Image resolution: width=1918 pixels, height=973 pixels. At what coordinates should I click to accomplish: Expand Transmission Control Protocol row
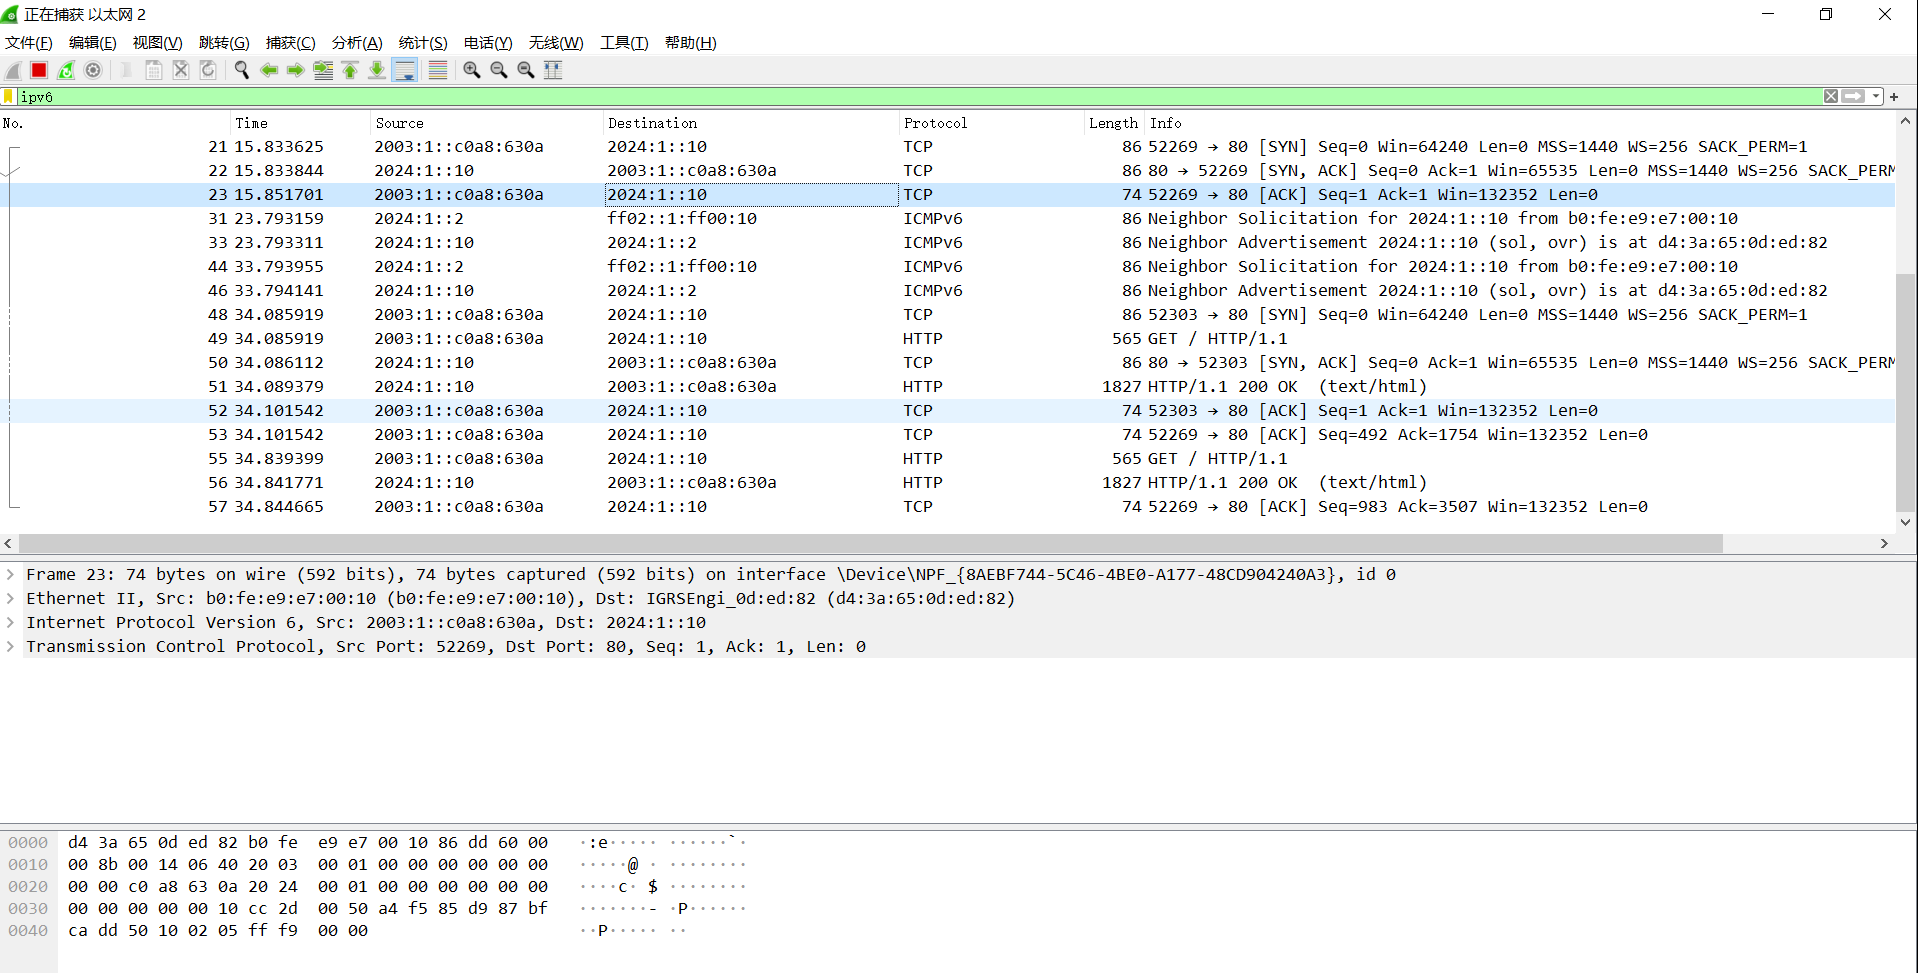(x=10, y=646)
